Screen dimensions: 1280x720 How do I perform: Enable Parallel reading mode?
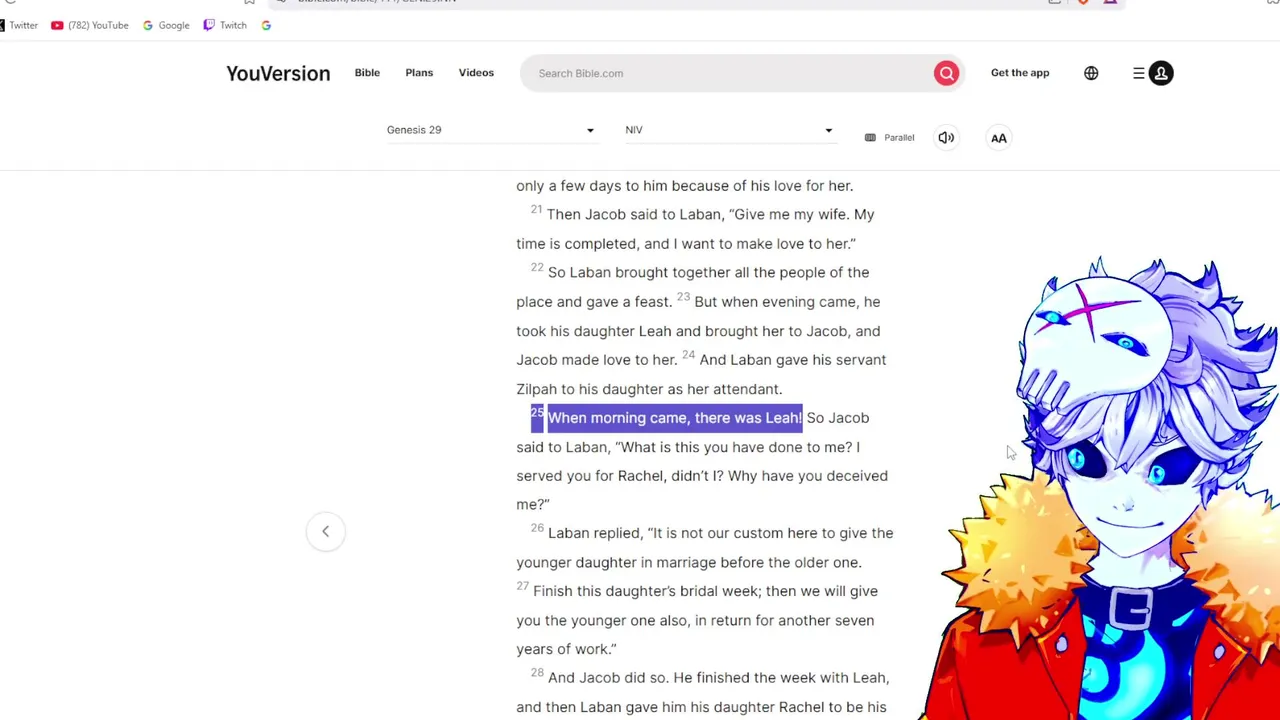(x=890, y=138)
